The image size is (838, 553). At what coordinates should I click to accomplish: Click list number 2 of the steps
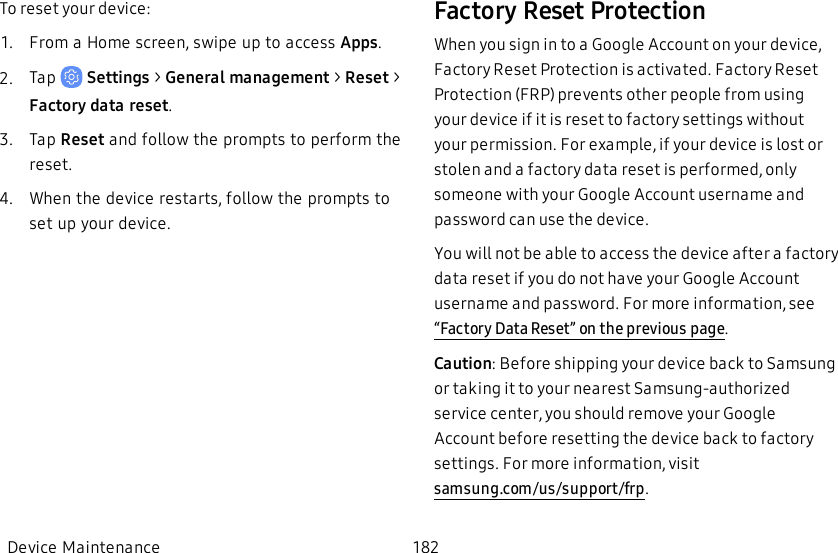point(7,78)
